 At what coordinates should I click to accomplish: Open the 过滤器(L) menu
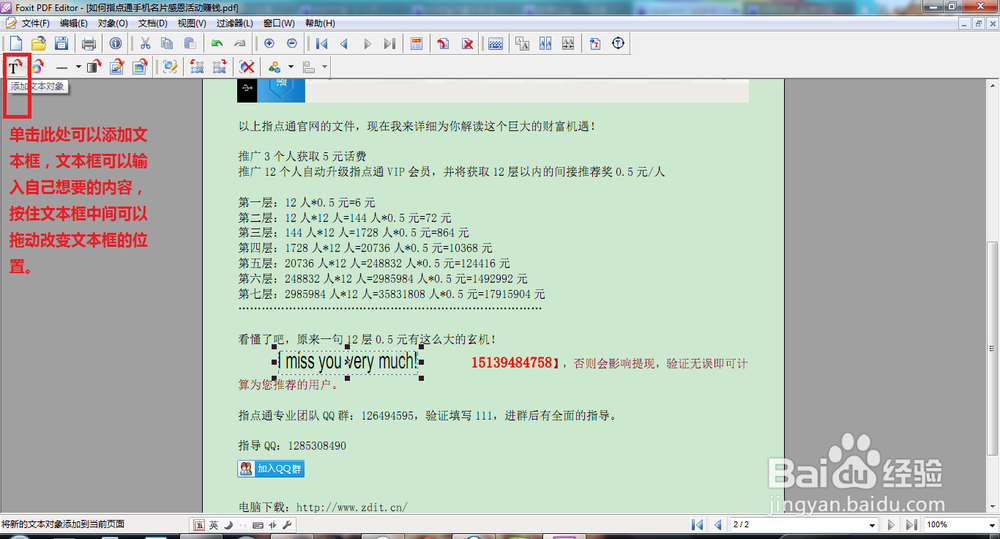[235, 23]
